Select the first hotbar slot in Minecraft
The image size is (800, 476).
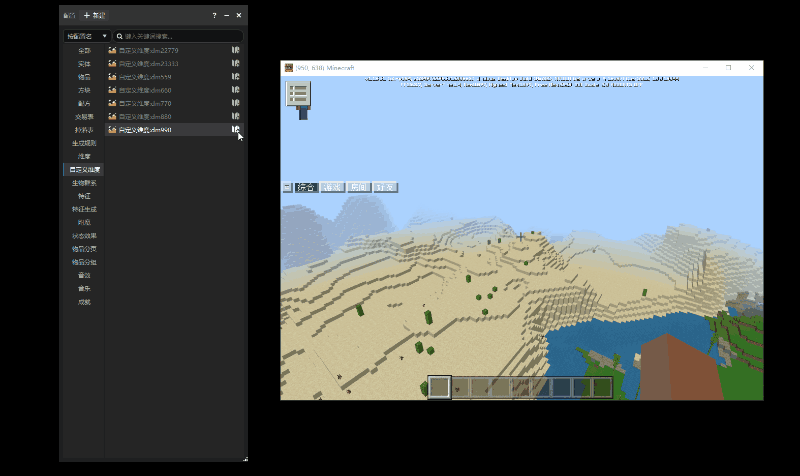point(439,387)
